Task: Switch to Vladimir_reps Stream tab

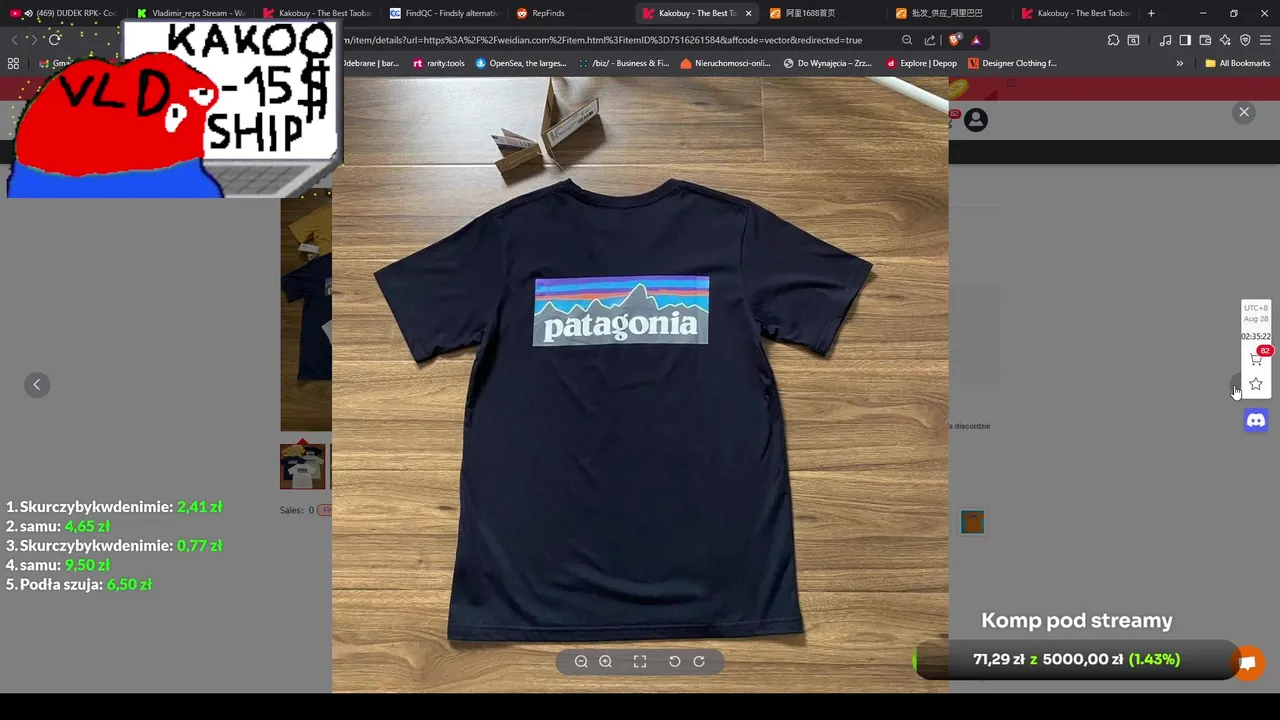Action: pyautogui.click(x=190, y=13)
